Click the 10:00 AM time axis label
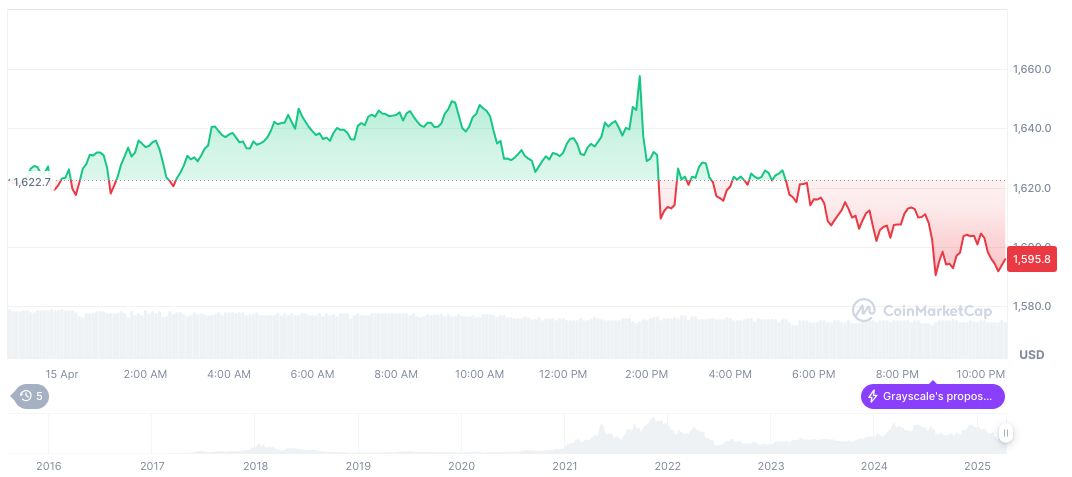 (479, 374)
